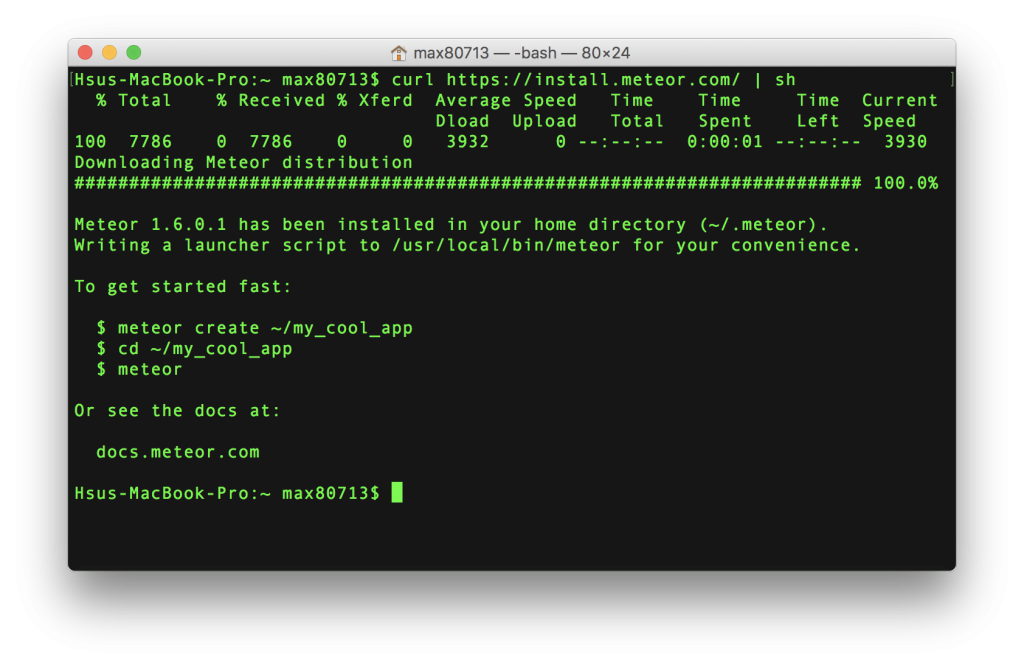The height and width of the screenshot is (668, 1024).
Task: Click the 'docs.meteor.com' address
Action: pos(178,453)
